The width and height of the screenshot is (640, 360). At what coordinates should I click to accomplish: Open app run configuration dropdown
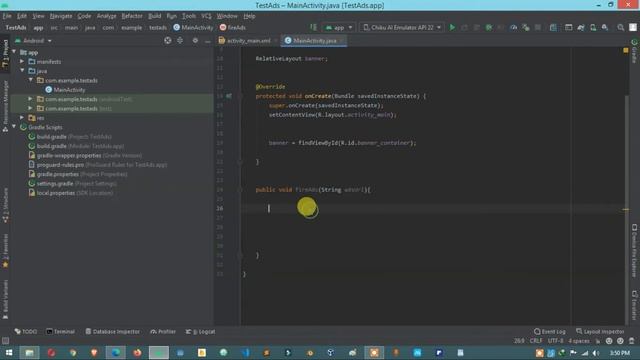pos(339,27)
